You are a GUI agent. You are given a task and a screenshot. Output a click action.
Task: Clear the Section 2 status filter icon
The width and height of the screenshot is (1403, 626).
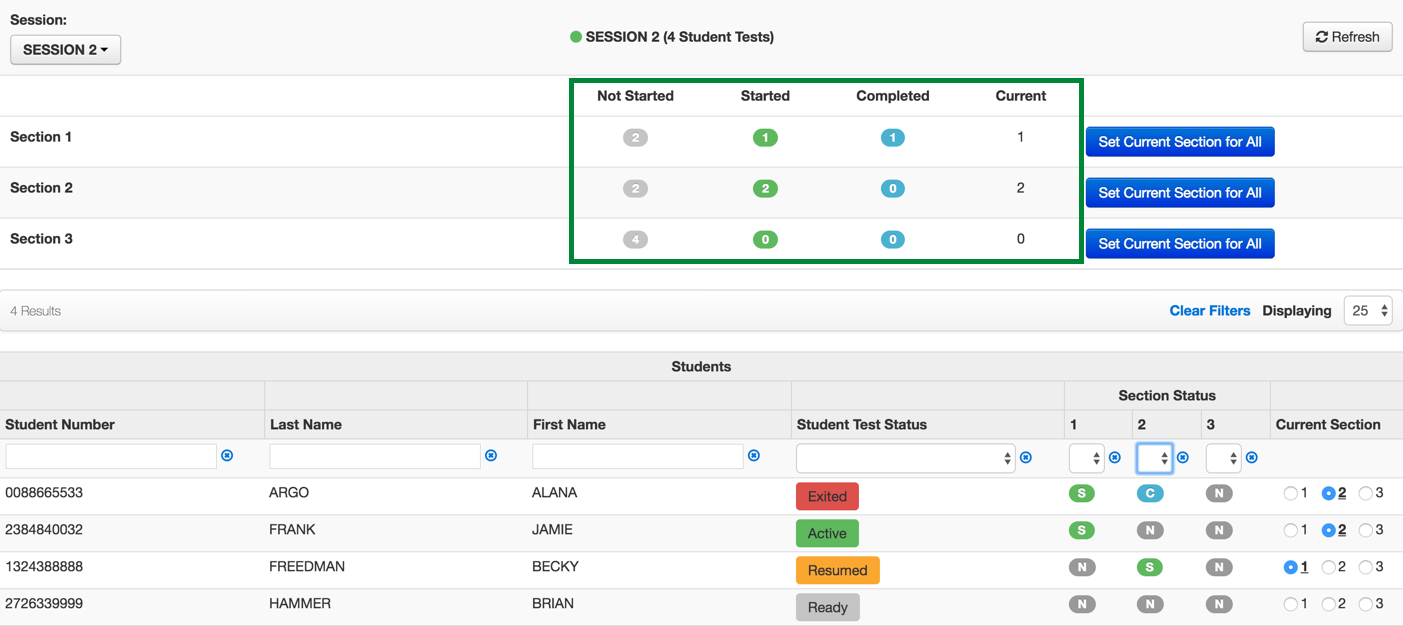(1182, 458)
